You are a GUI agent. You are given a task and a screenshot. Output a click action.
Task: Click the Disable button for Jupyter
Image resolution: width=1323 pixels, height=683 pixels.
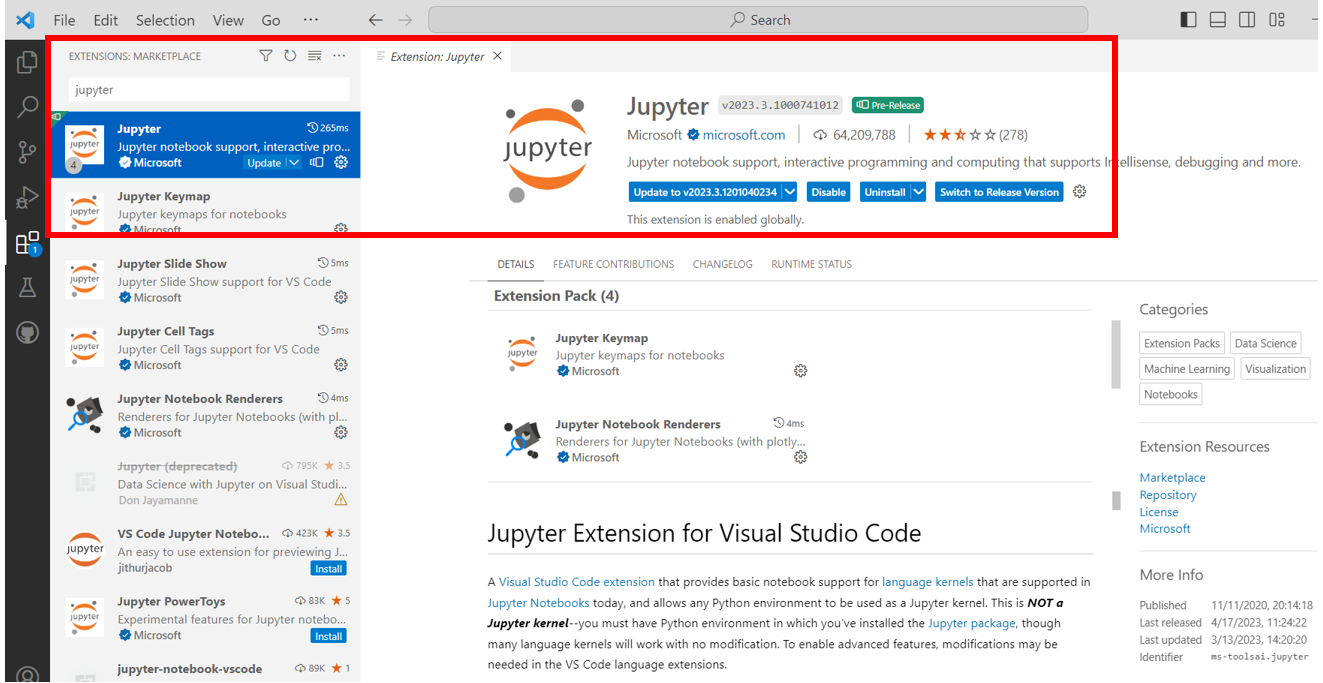tap(828, 192)
